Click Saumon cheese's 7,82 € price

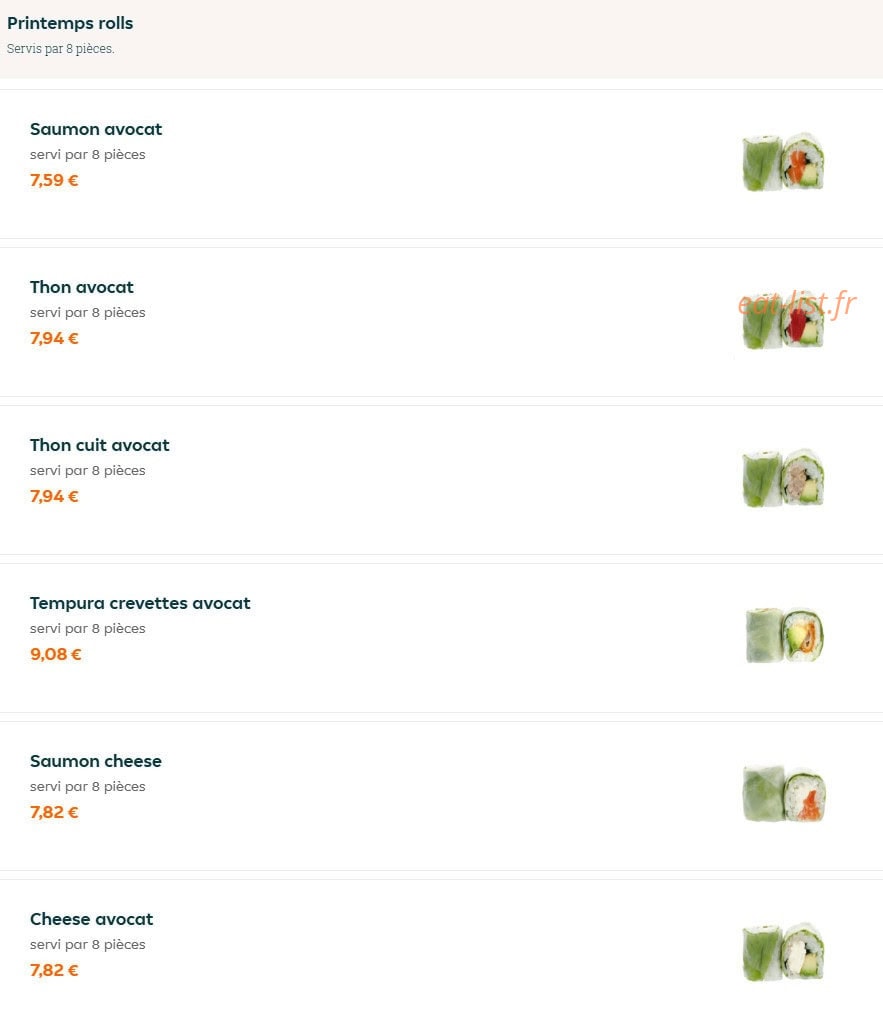point(54,813)
